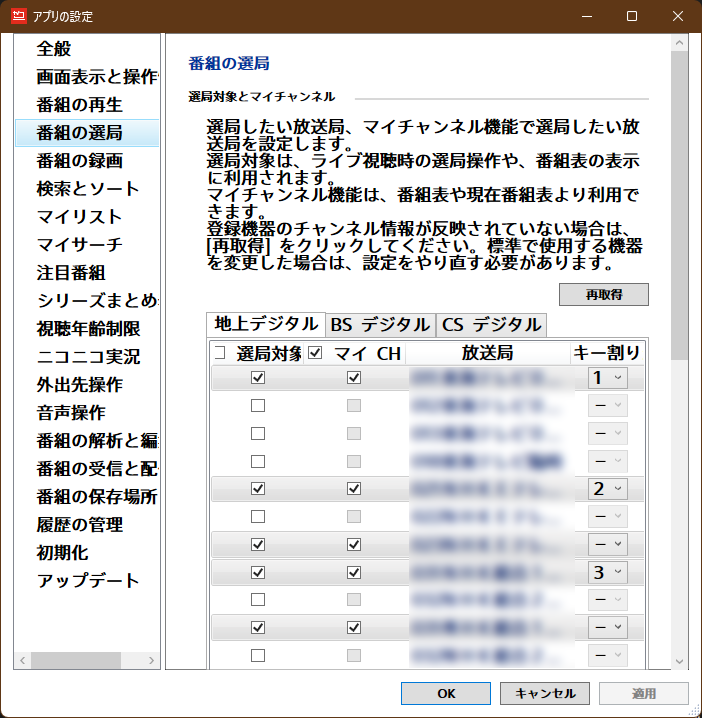Click main panel scroll-up arrow

(679, 44)
